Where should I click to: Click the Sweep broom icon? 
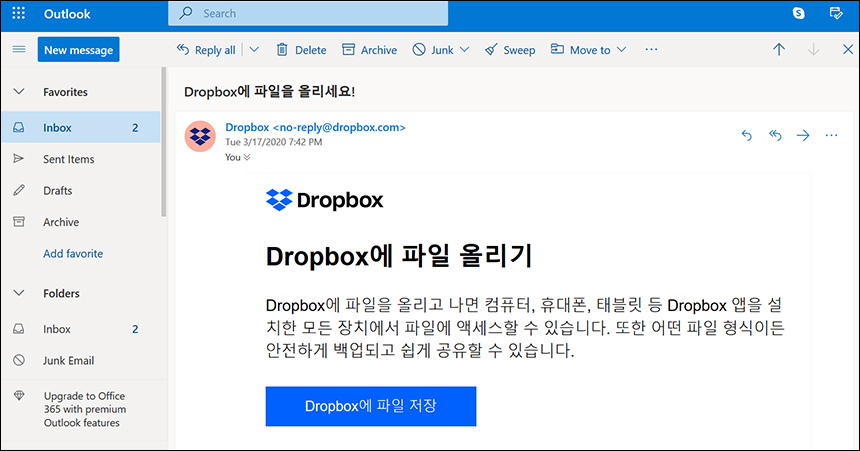click(x=491, y=50)
